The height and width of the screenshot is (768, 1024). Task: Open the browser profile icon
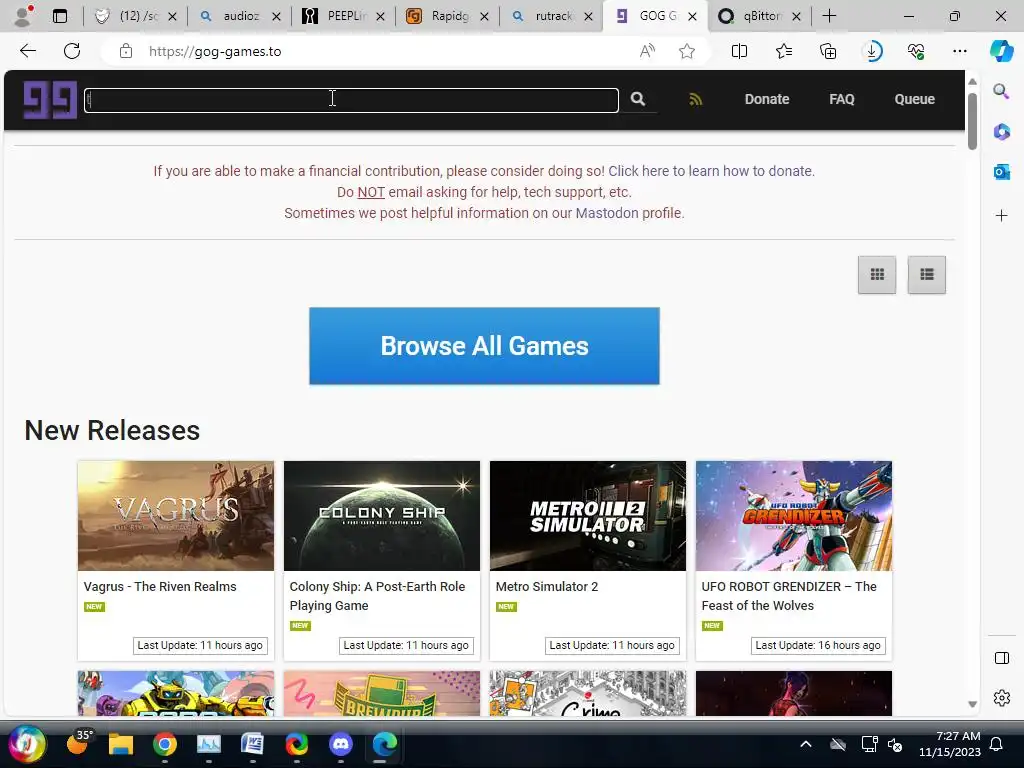coord(24,16)
